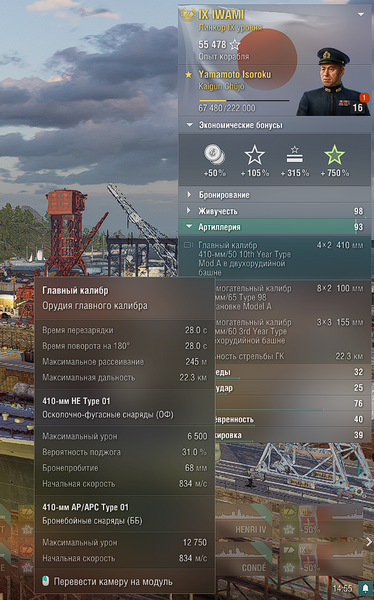Click the credits coin bonus icon
Viewport: 374px width, 600px height.
coord(214,155)
